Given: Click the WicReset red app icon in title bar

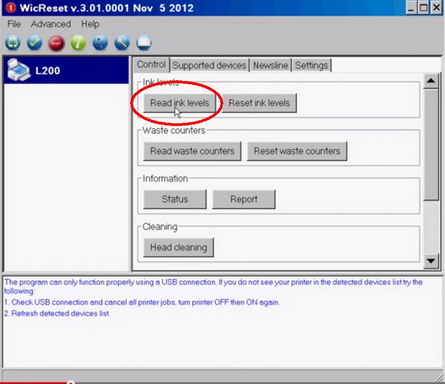Looking at the screenshot, I should click(x=11, y=7).
